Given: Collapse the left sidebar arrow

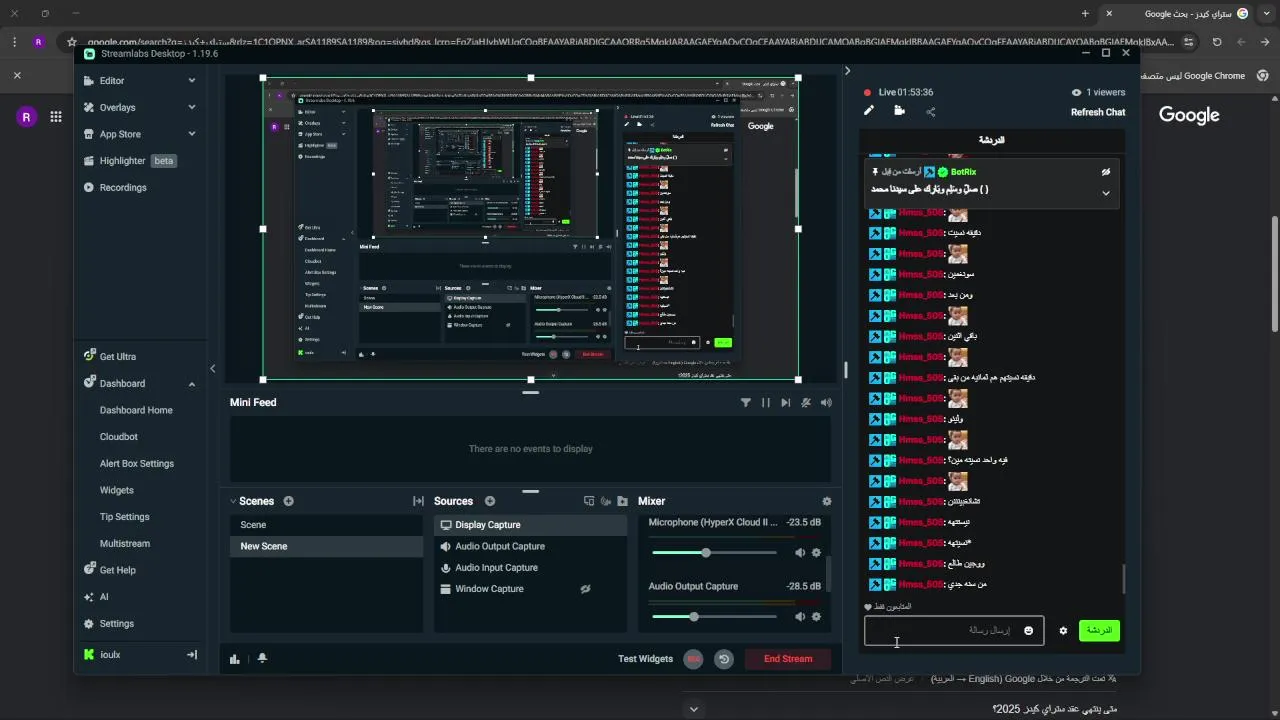Looking at the screenshot, I should [212, 369].
